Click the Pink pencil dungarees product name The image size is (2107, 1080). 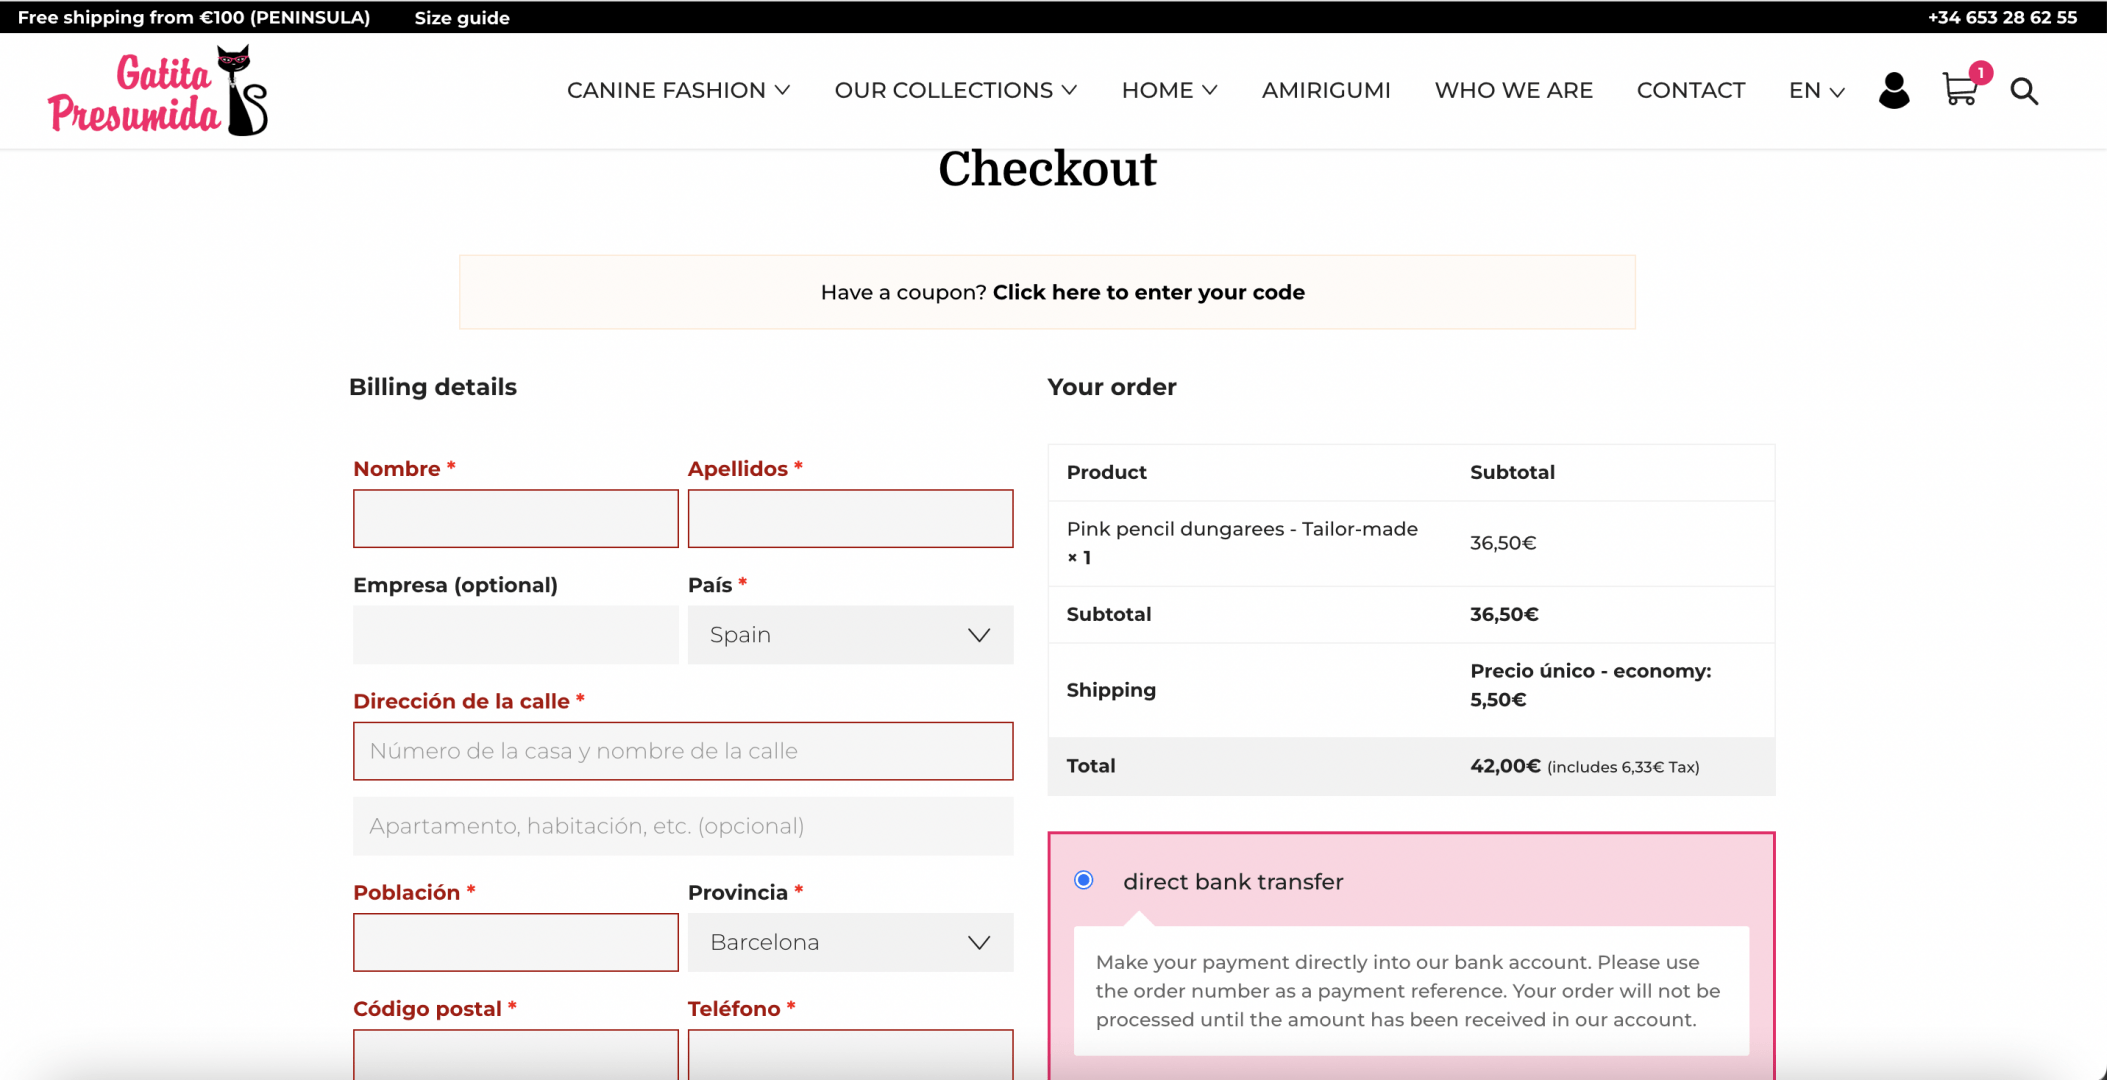click(x=1242, y=528)
